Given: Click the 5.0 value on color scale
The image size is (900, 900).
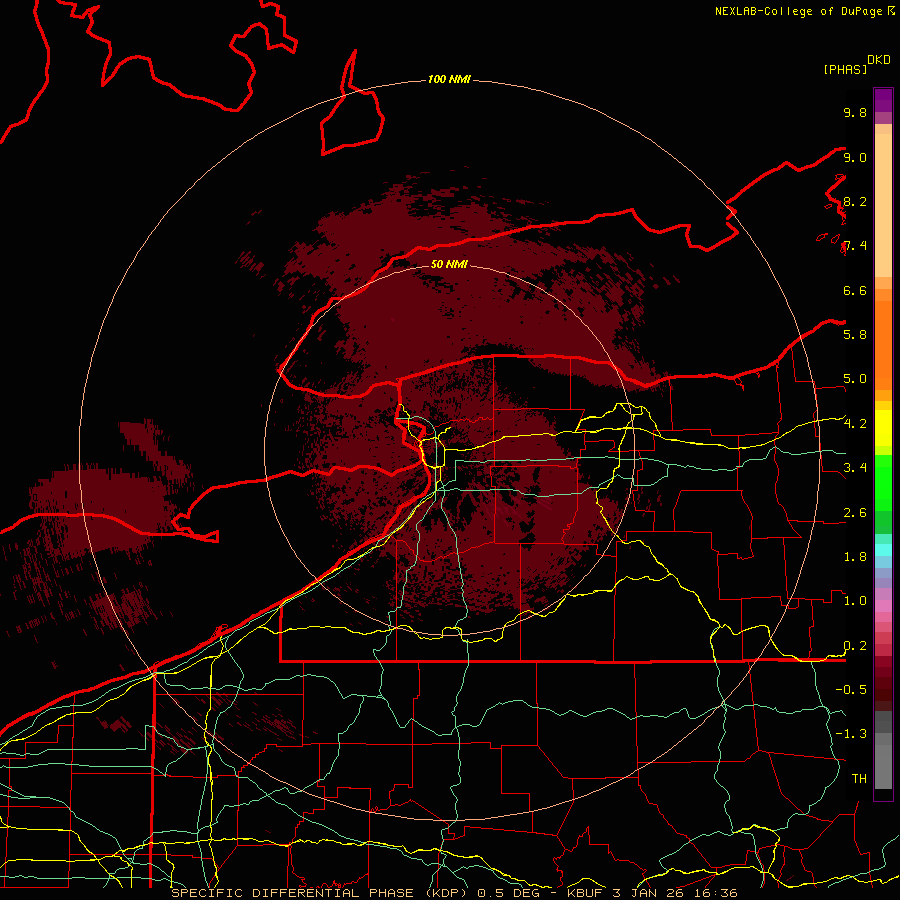Looking at the screenshot, I should tap(855, 379).
